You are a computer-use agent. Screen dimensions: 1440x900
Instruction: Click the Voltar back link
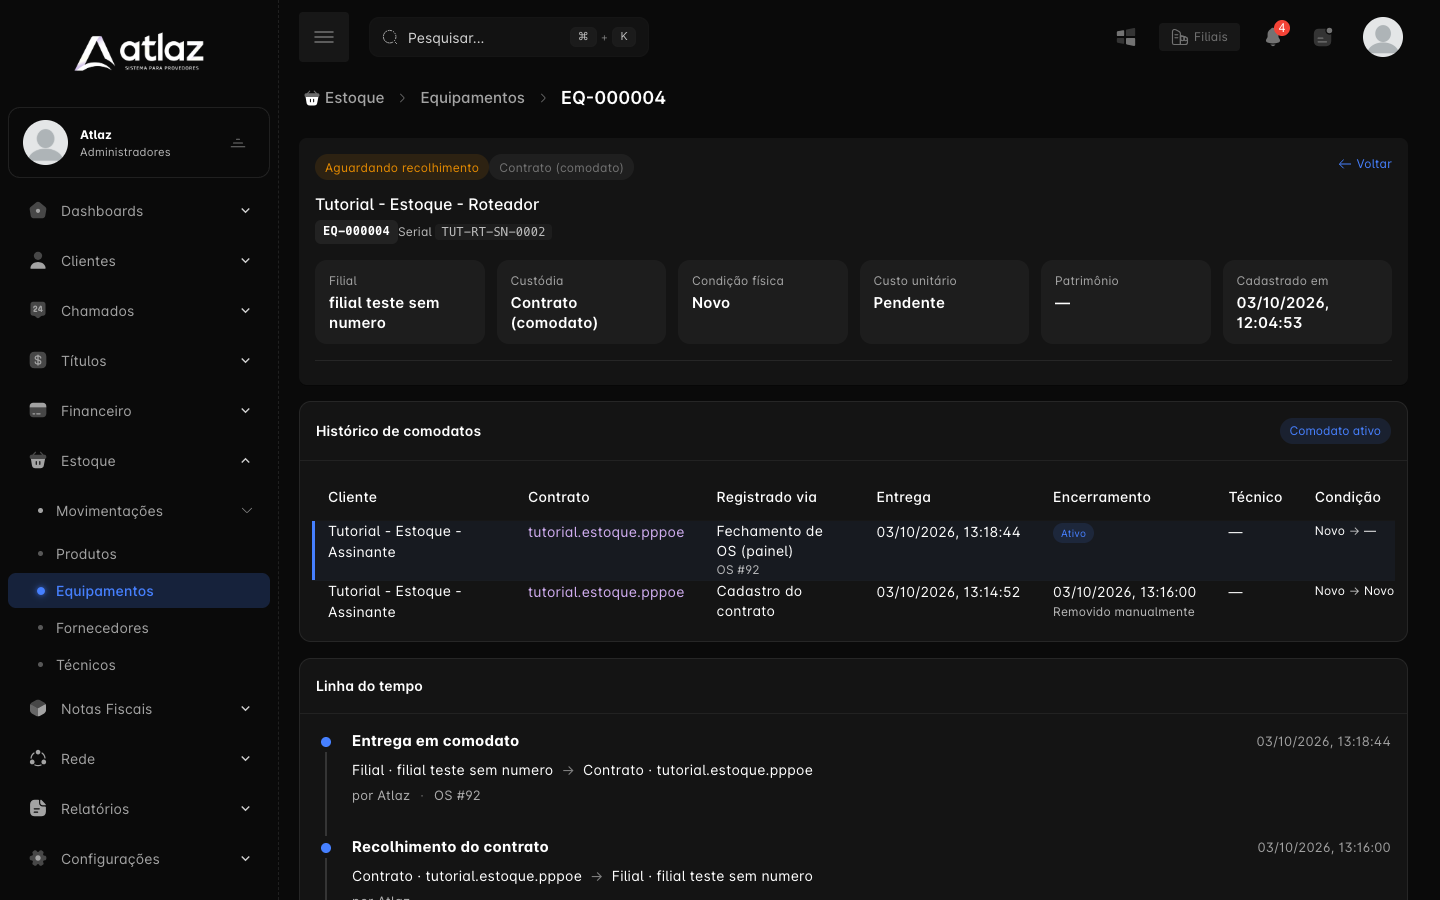[1365, 164]
